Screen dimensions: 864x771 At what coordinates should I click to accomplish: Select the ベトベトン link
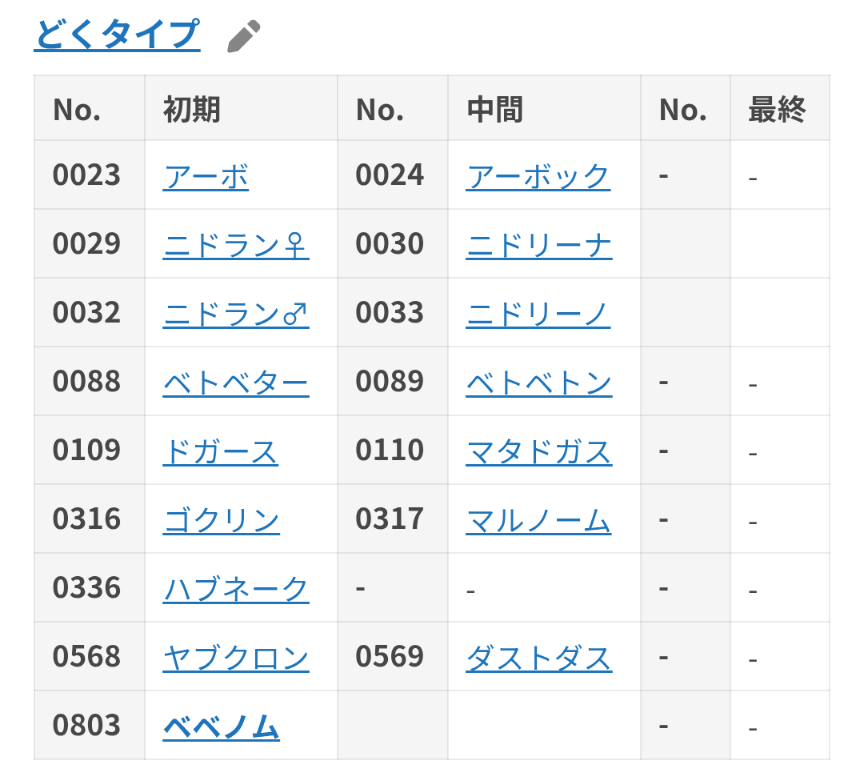pyautogui.click(x=538, y=383)
